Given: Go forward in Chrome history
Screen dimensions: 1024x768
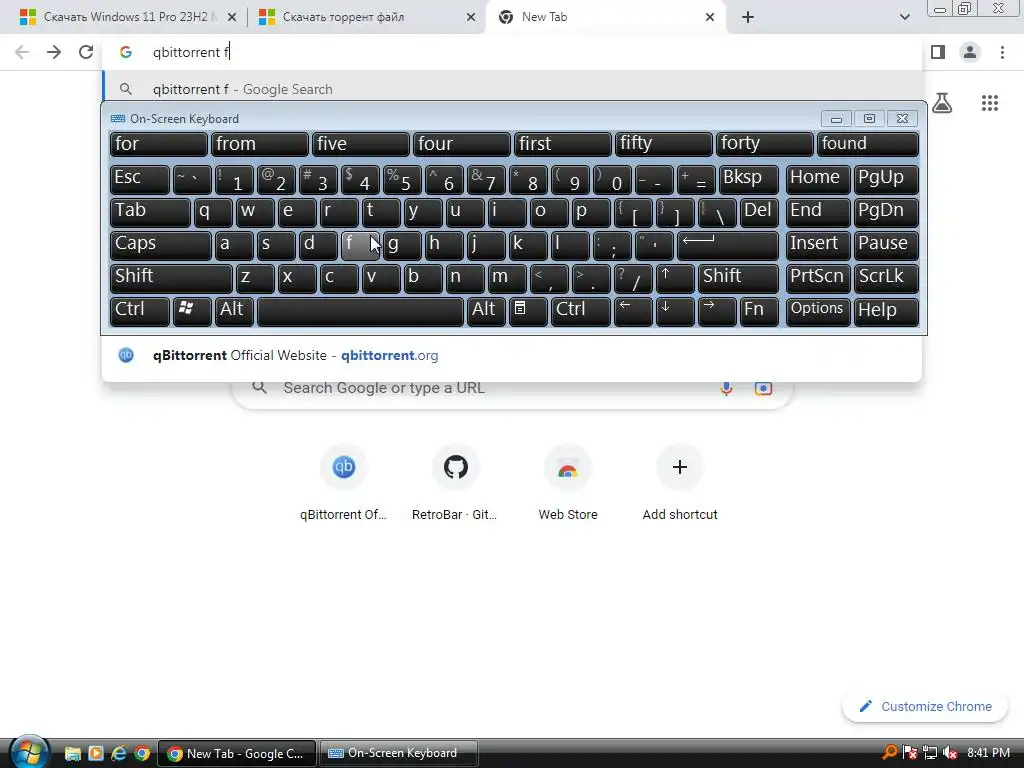Looking at the screenshot, I should pos(54,52).
